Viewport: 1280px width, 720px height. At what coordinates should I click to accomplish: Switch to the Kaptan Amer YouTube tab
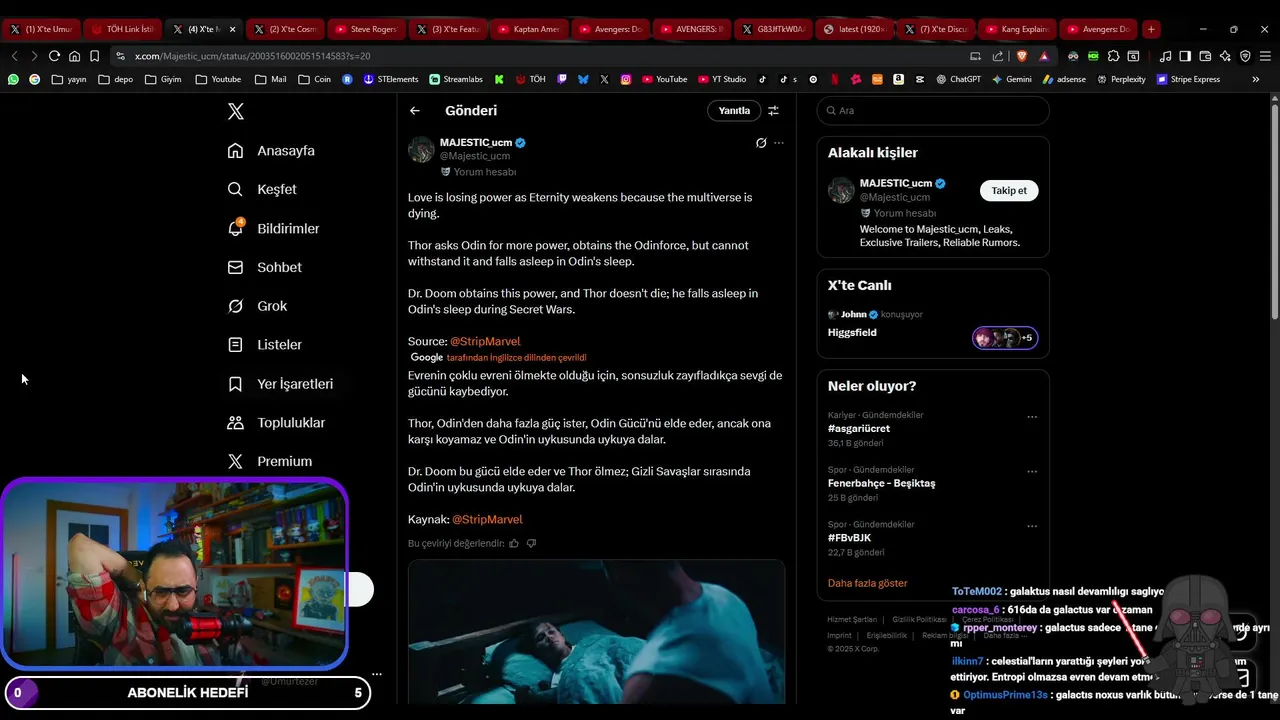528,29
